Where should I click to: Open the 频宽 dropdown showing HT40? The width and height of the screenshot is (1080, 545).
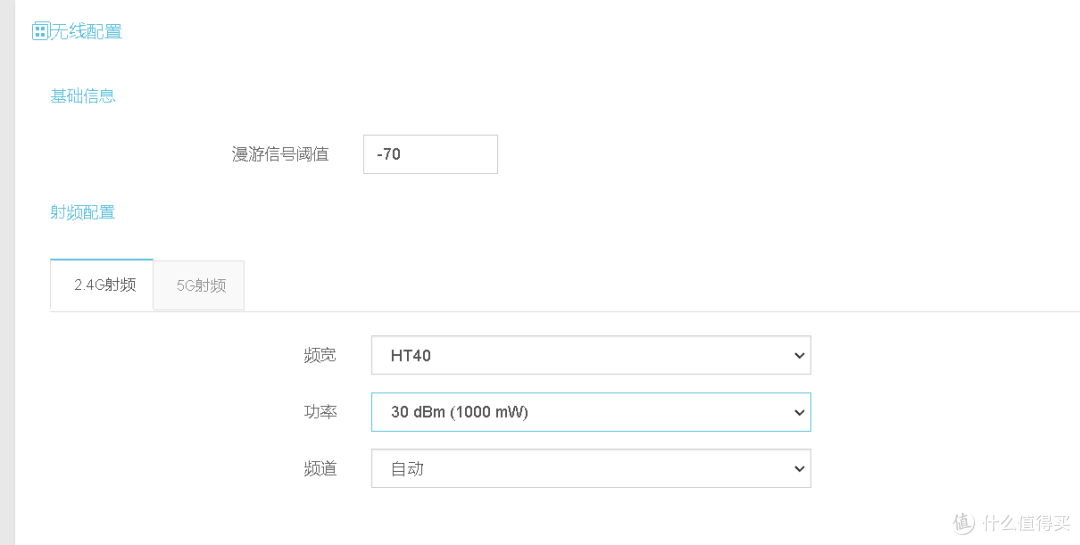591,356
